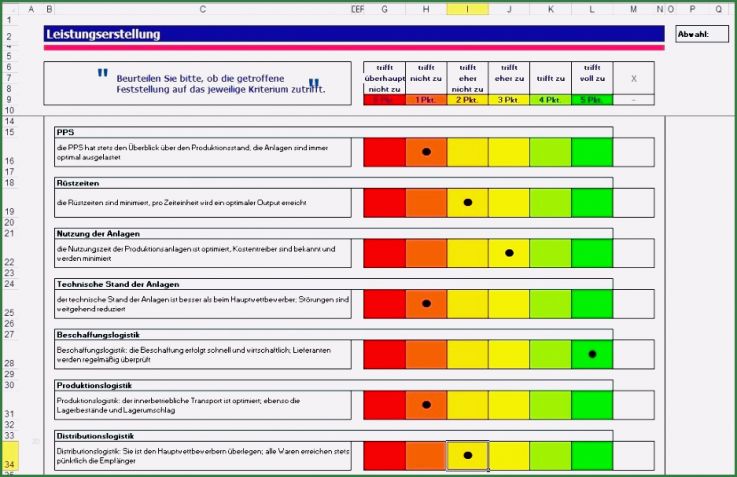Viewport: 737px width, 477px height.
Task: Select the column C header
Action: pos(202,8)
